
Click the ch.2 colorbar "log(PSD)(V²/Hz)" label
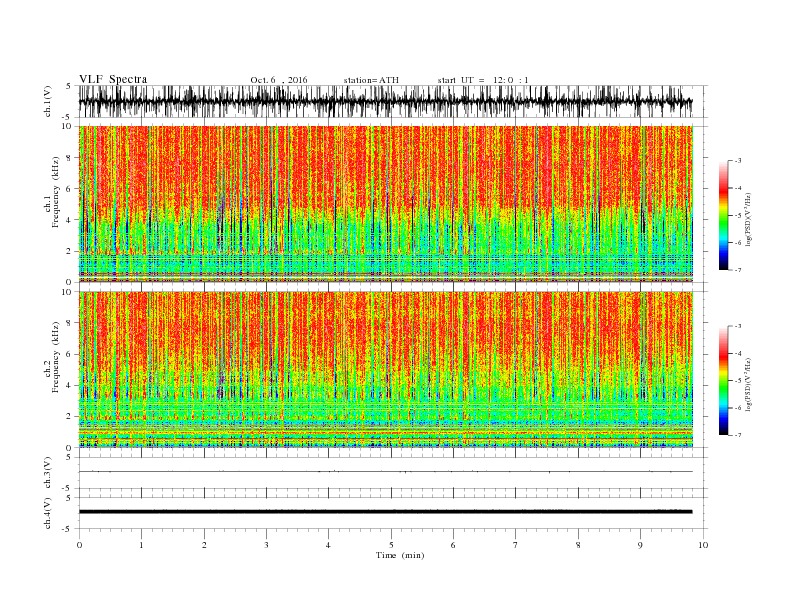point(749,384)
